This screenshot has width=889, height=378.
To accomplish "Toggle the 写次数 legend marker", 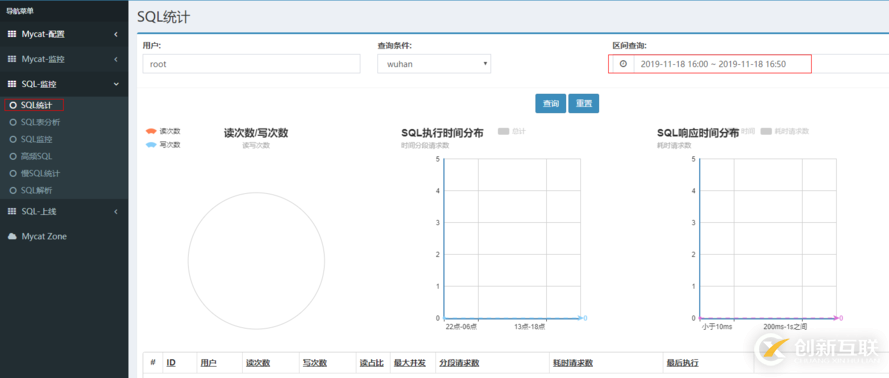I will tap(151, 145).
